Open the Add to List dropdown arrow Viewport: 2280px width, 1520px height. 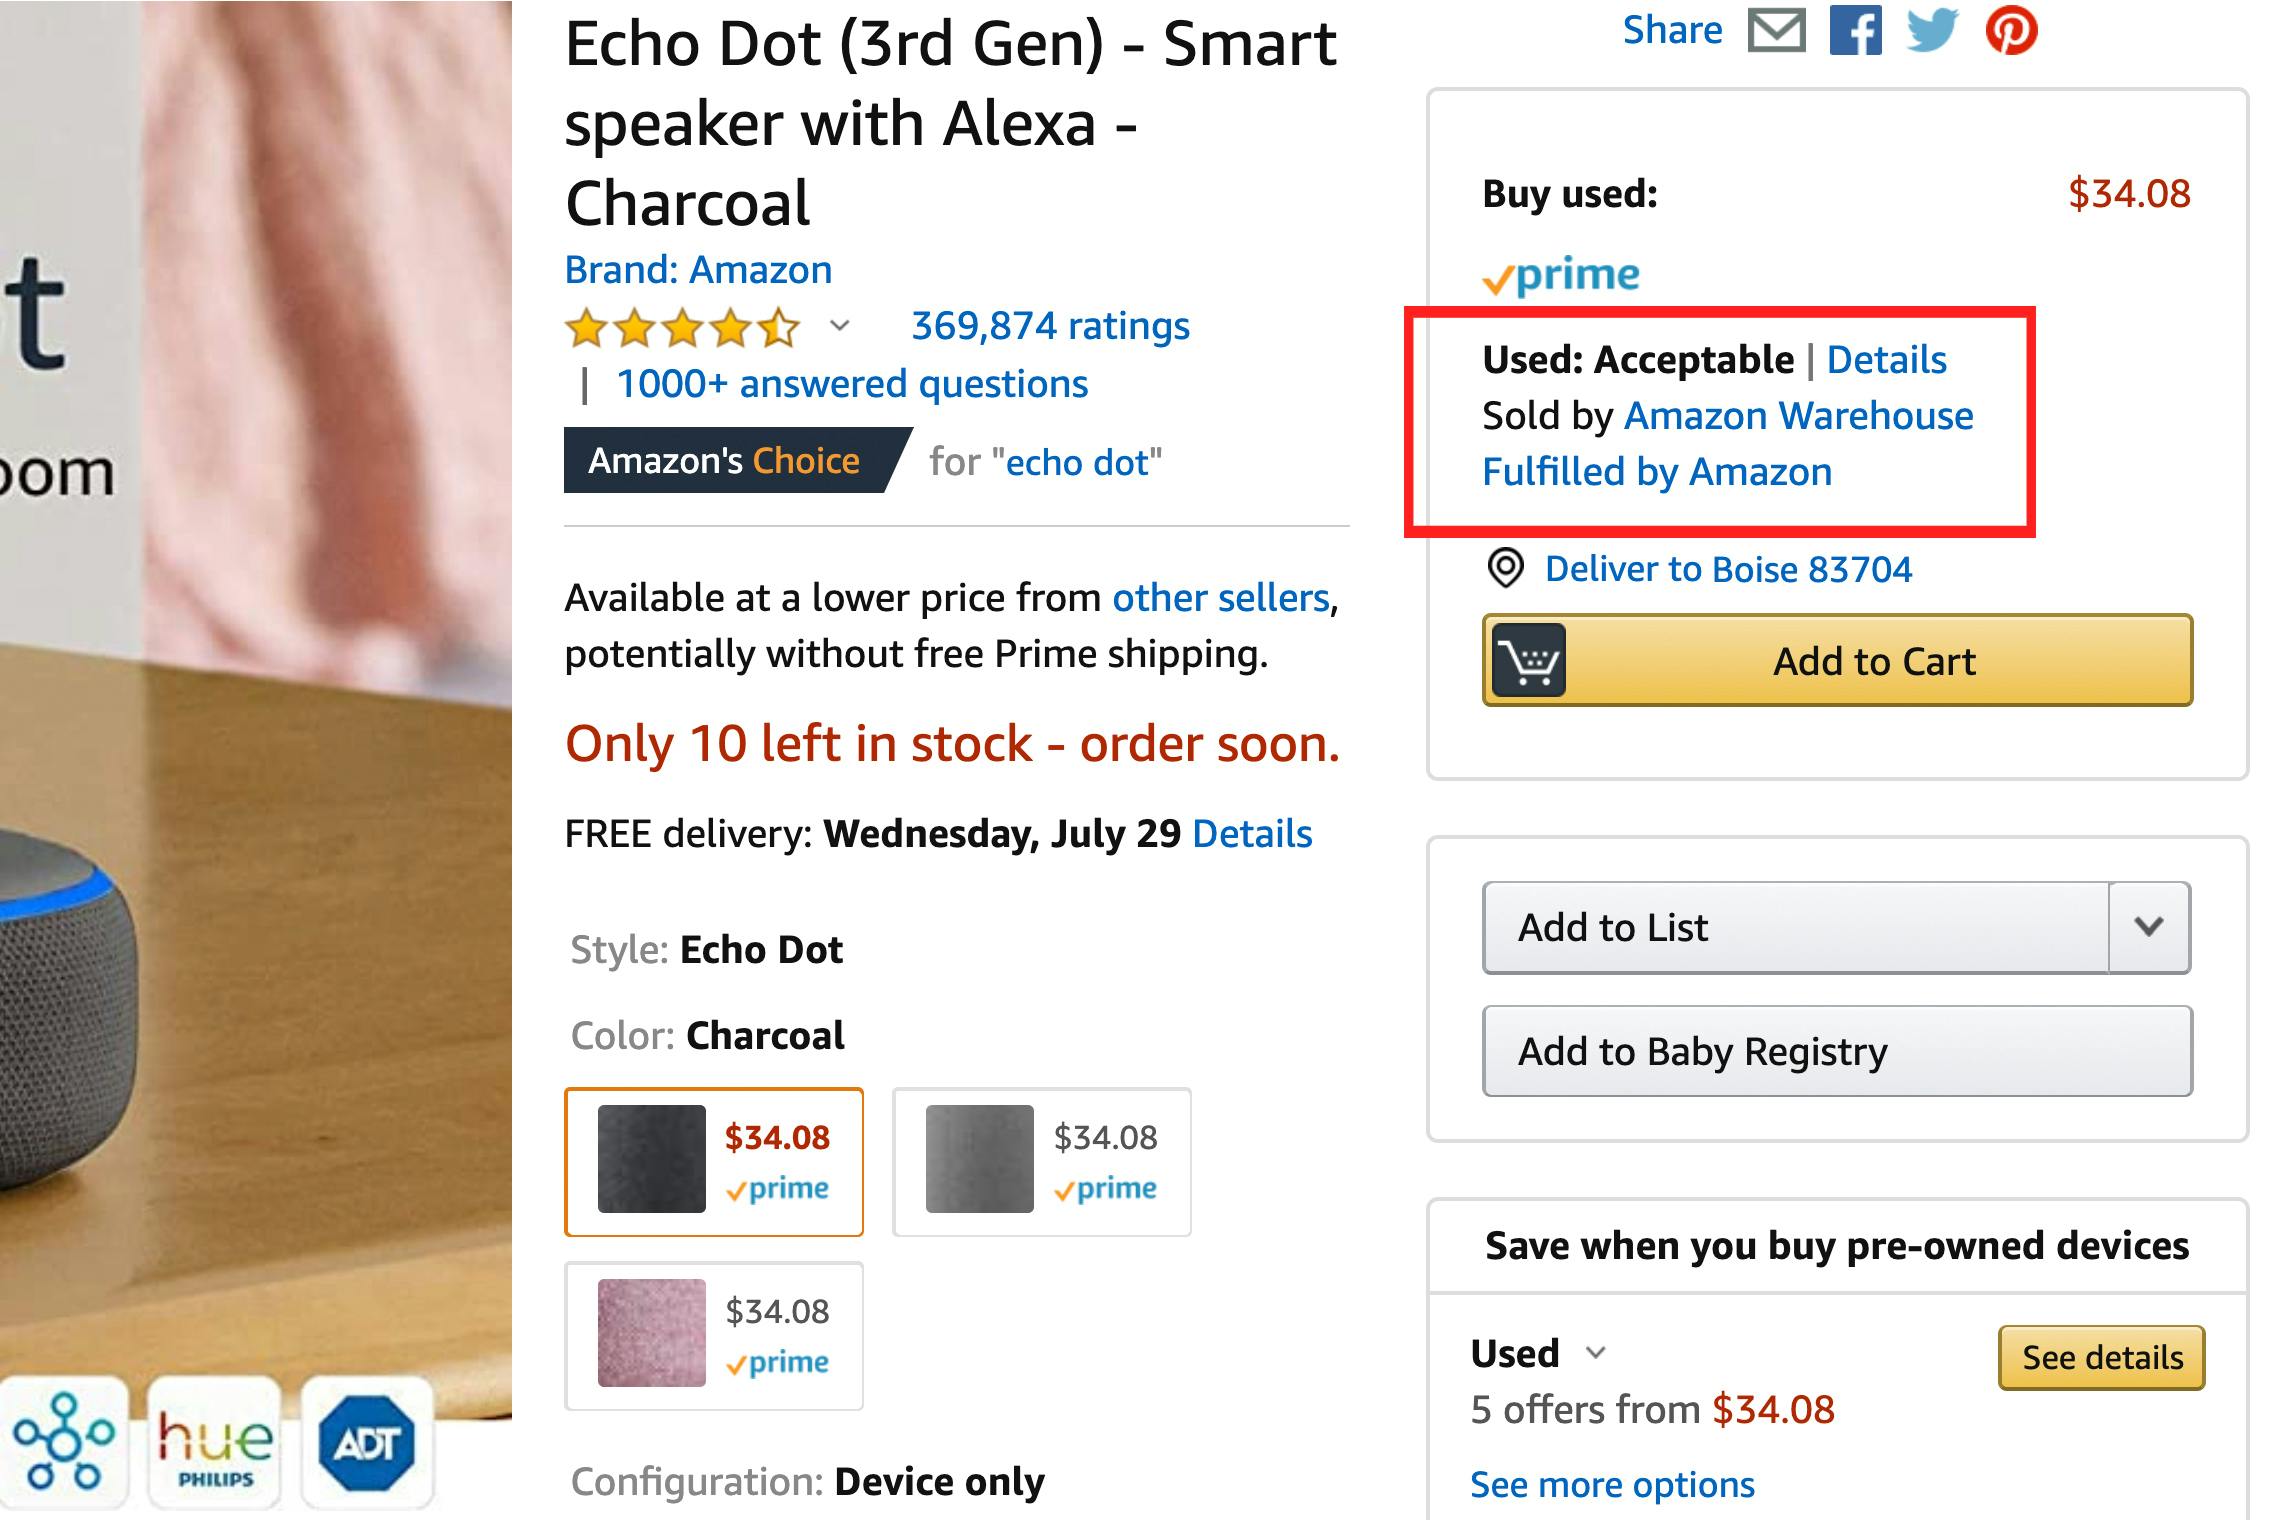coord(2149,927)
